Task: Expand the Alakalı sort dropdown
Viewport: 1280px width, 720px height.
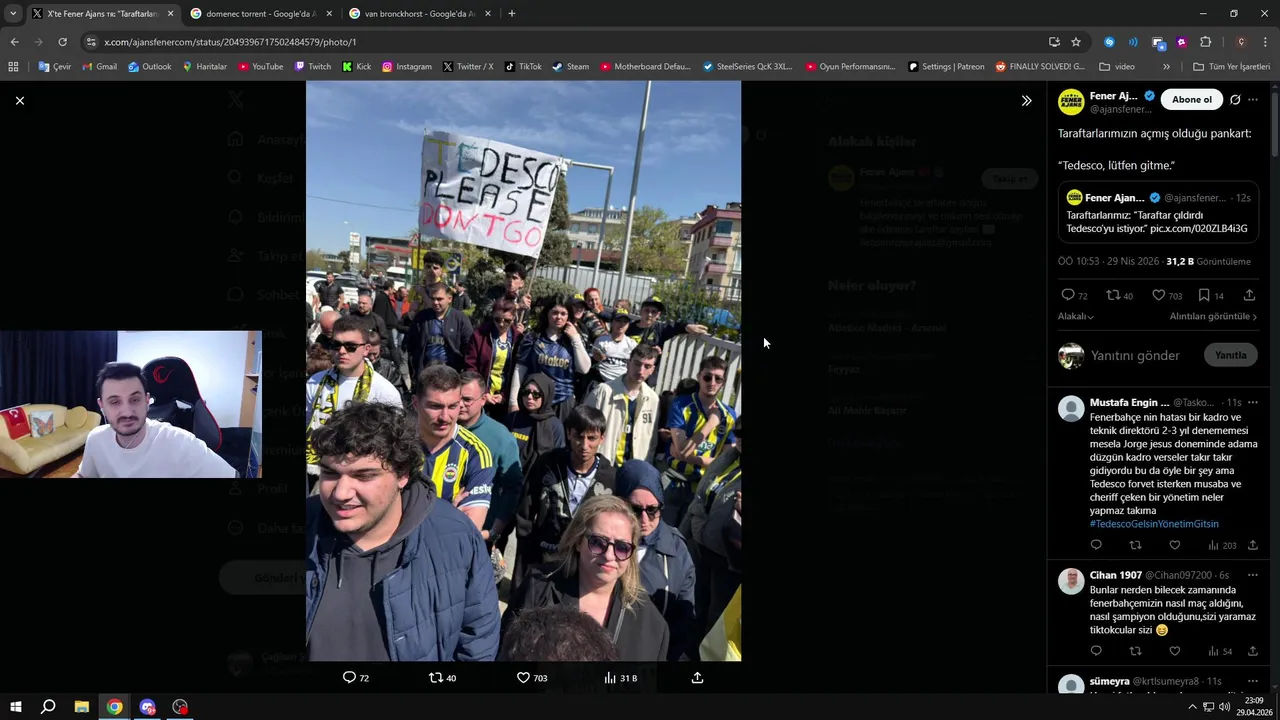Action: [x=1076, y=316]
